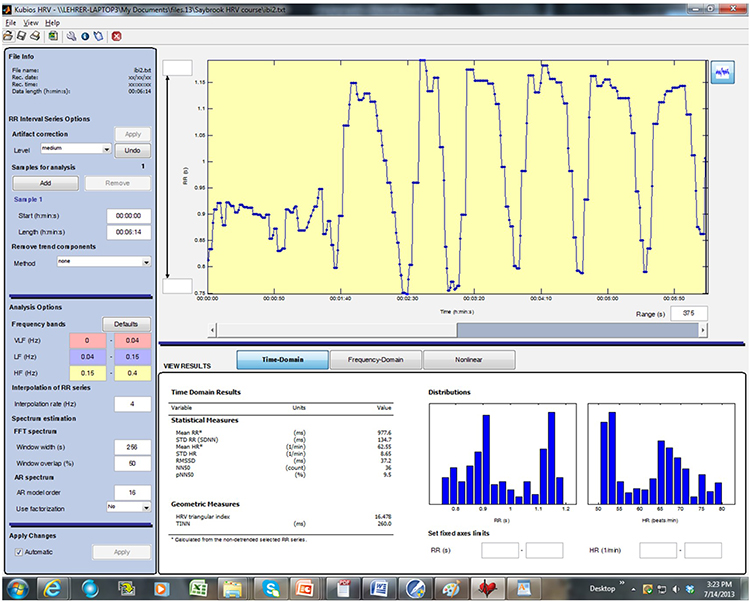The image size is (750, 602).
Task: Click the open file folder toolbar icon
Action: point(9,35)
